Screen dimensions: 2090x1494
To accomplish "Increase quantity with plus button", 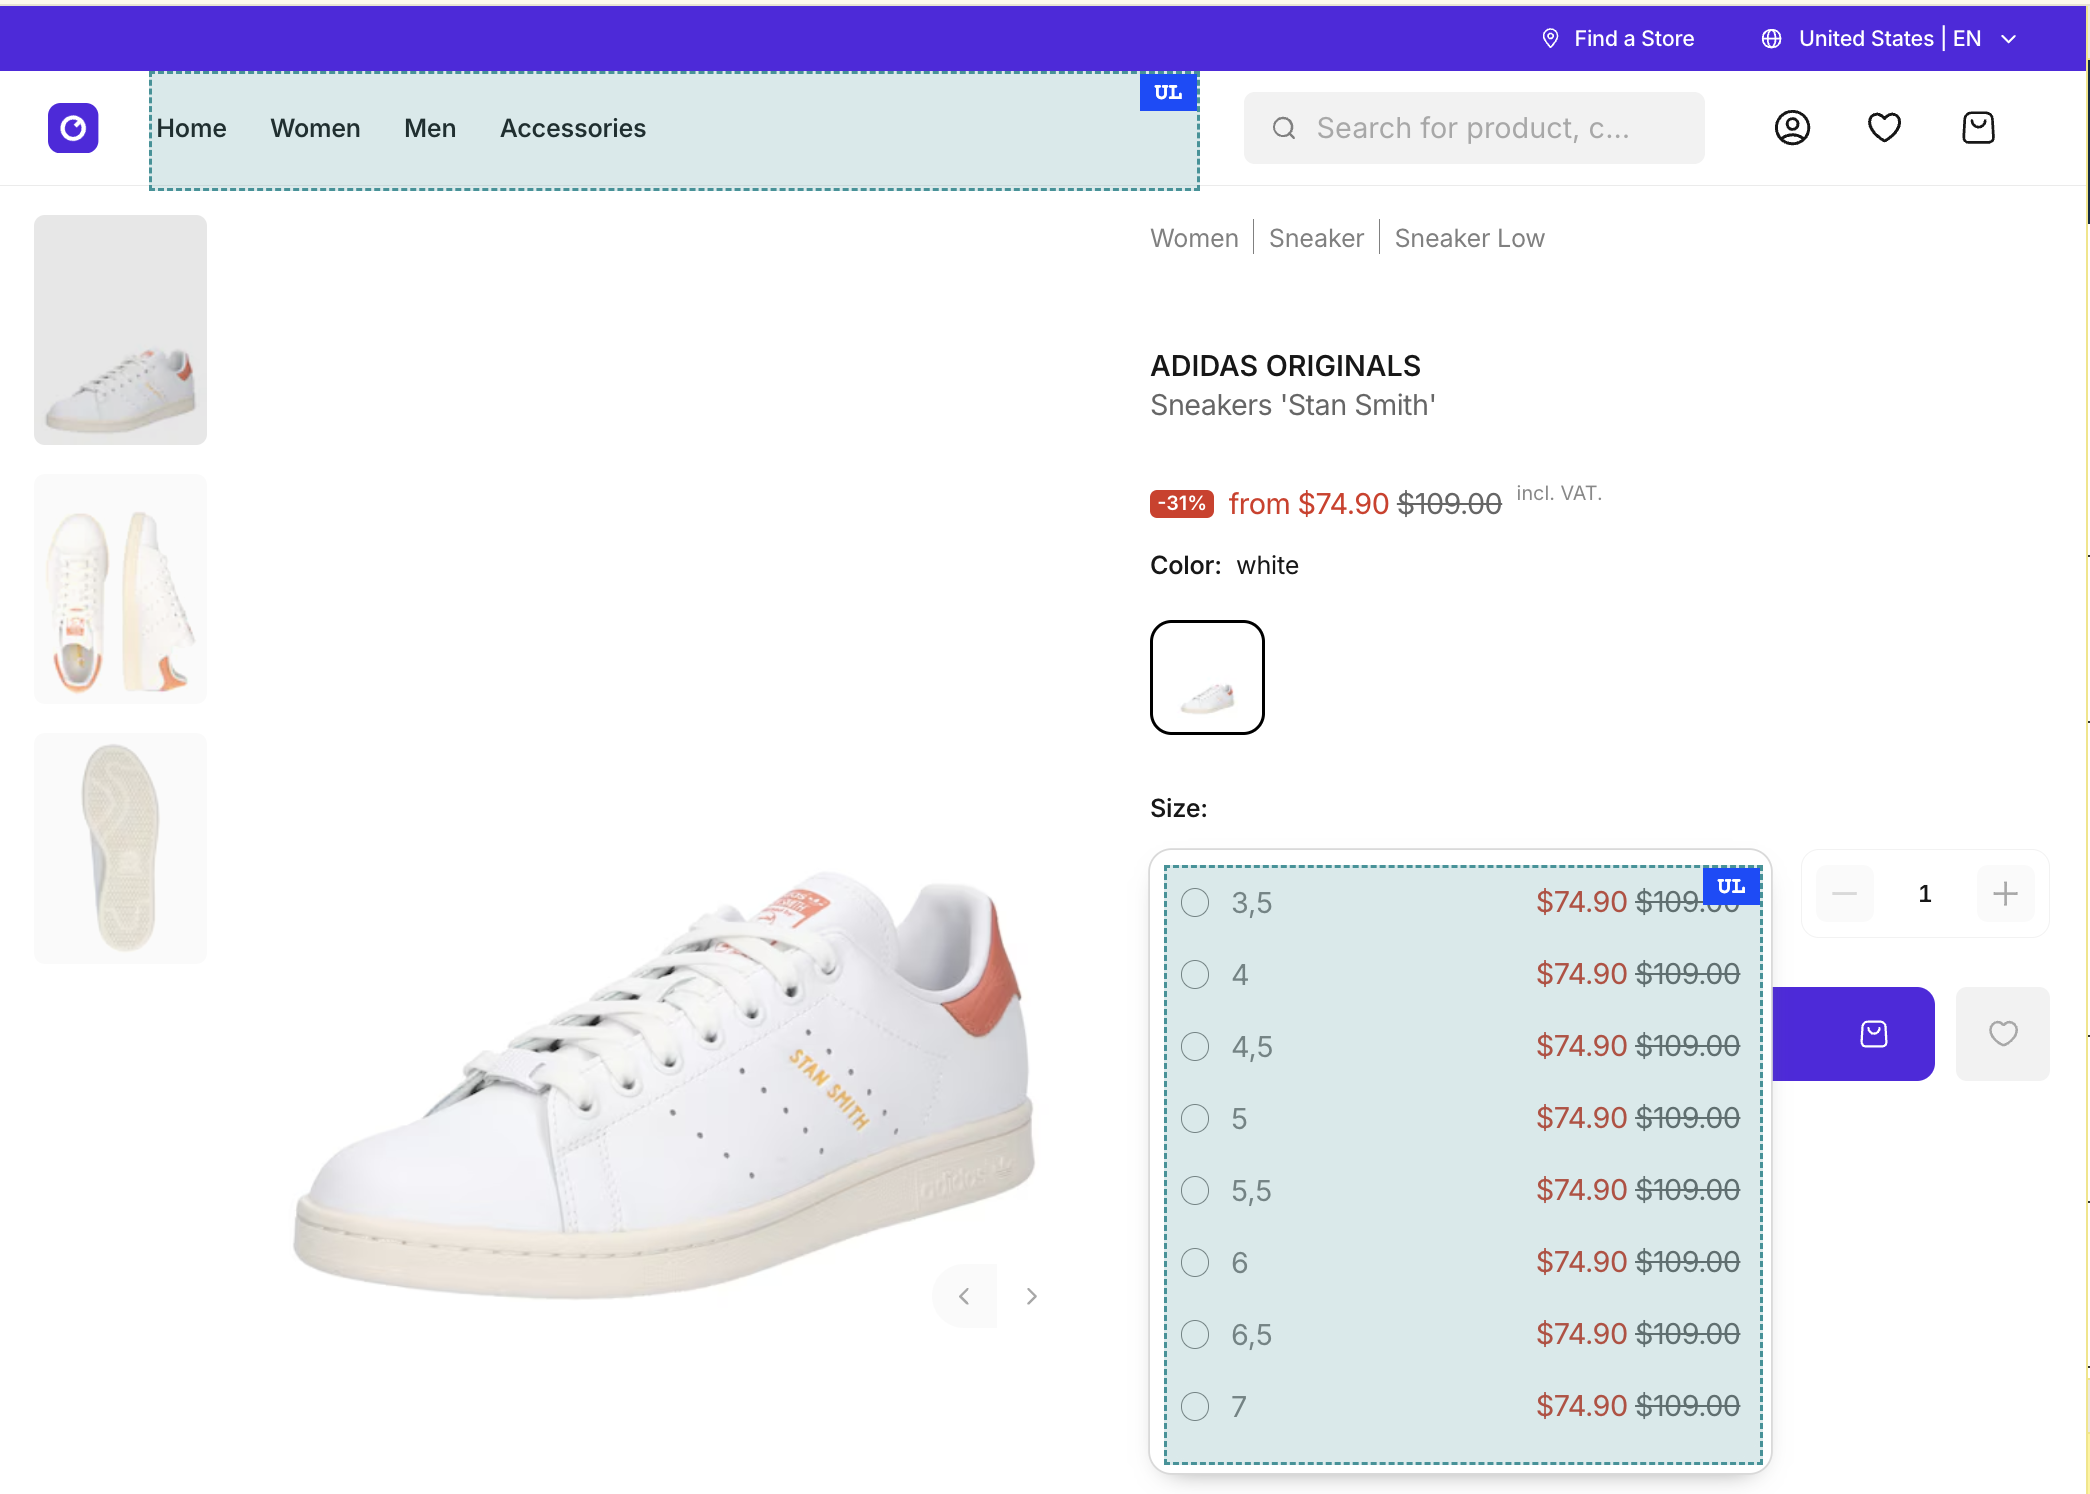I will tap(2005, 894).
